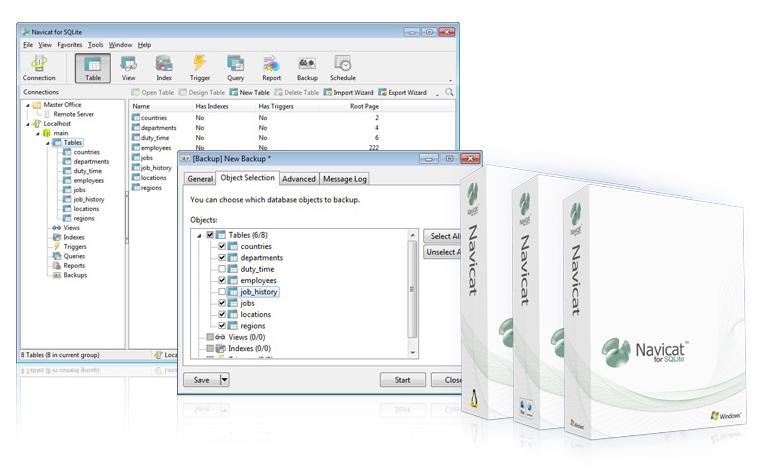Screen dimensions: 773x475
Task: Open the View toolbar icon
Action: (x=129, y=68)
